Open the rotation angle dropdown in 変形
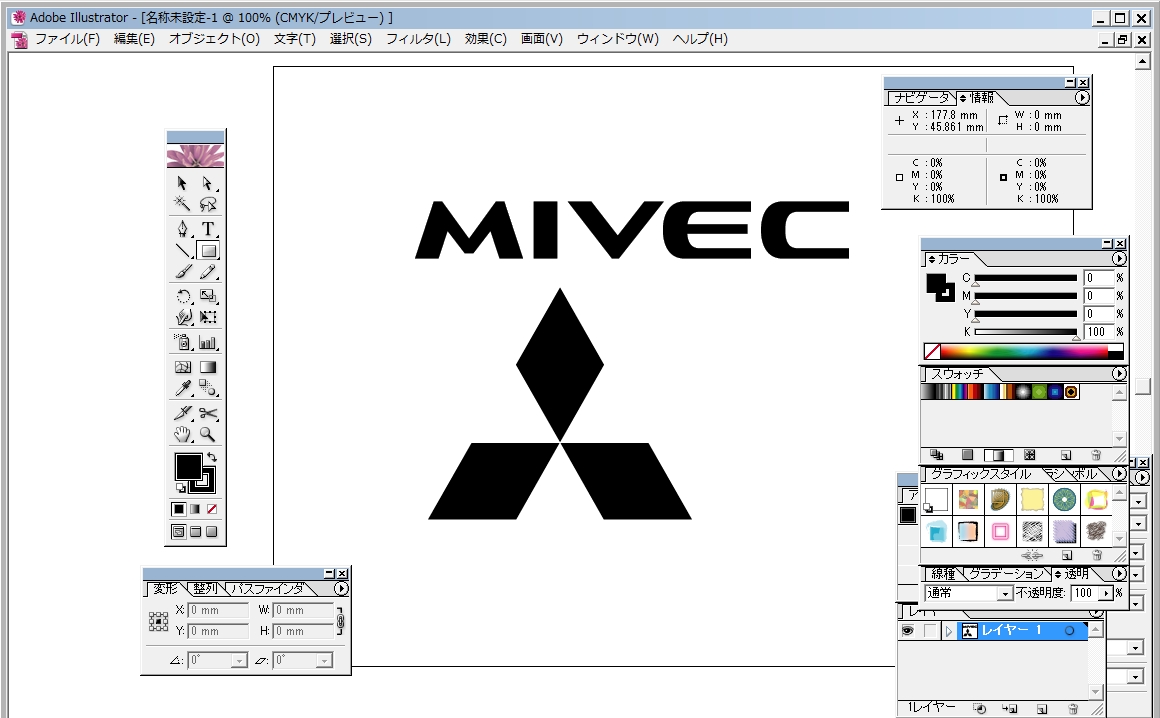This screenshot has height=718, width=1160. point(239,660)
